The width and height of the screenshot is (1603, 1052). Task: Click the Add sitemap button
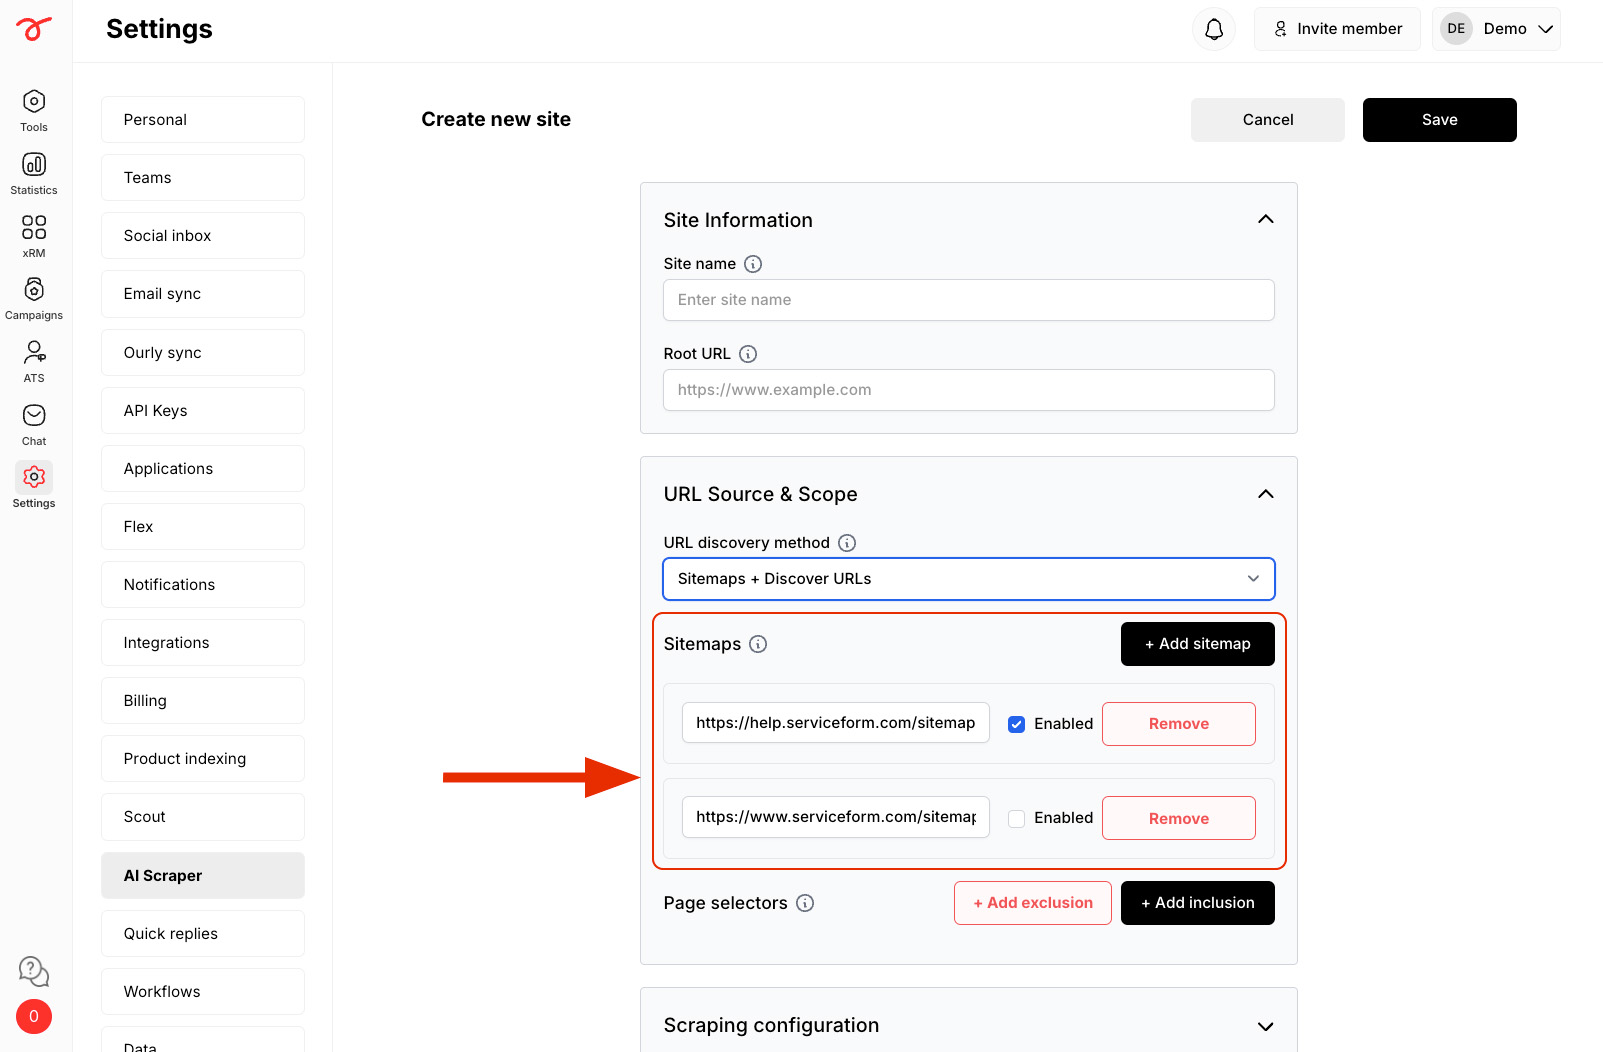point(1198,644)
